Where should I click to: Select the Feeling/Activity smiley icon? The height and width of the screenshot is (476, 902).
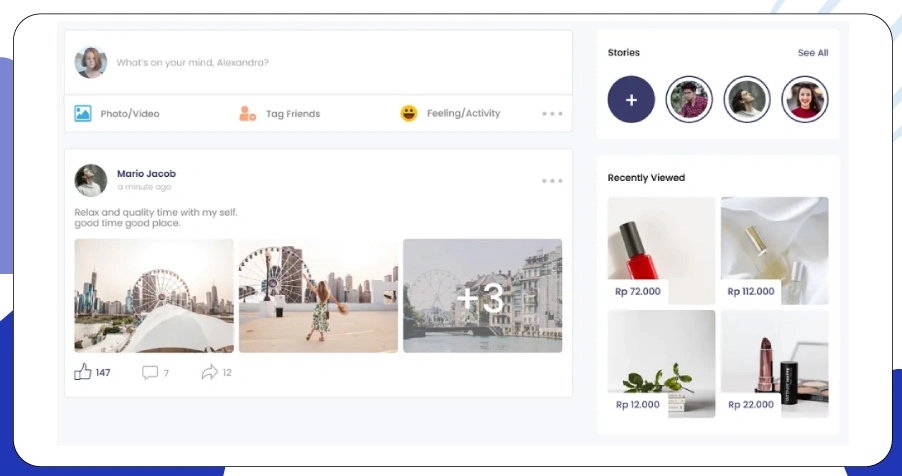tap(409, 114)
